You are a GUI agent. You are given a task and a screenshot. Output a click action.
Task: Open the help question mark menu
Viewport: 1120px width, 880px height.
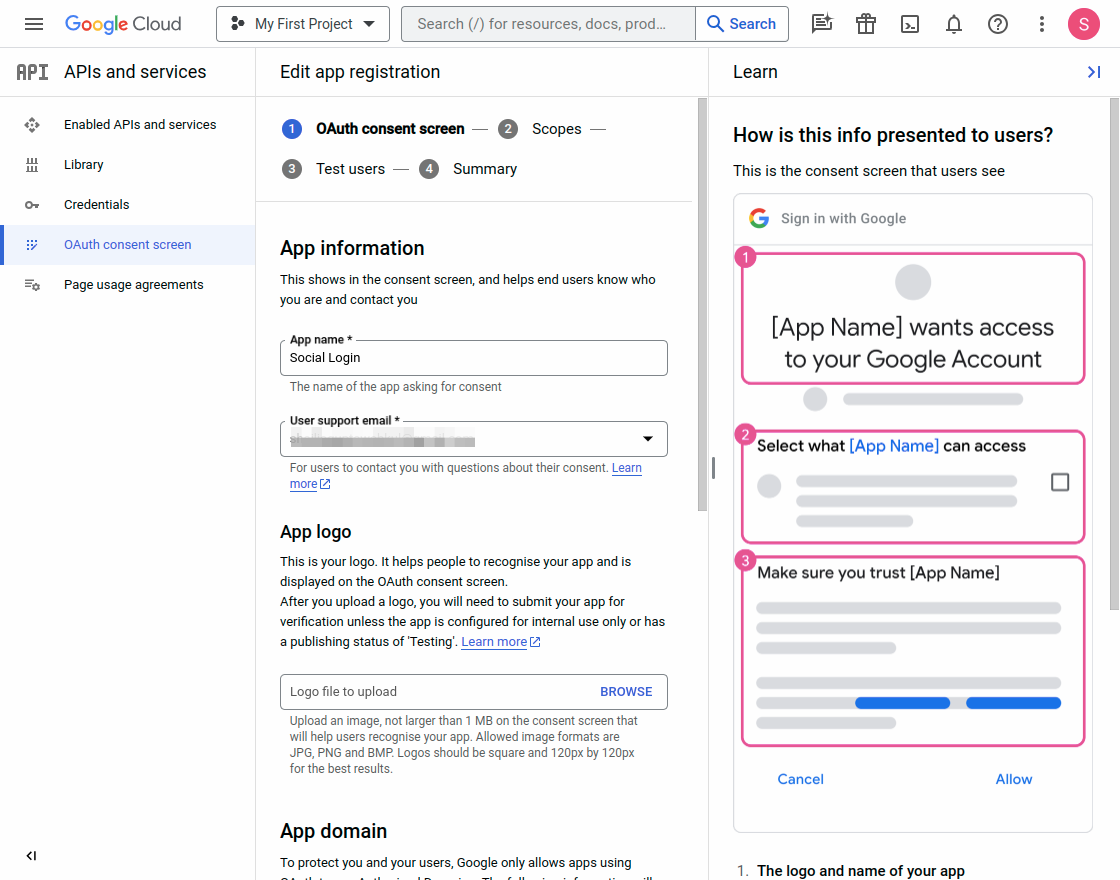(998, 24)
